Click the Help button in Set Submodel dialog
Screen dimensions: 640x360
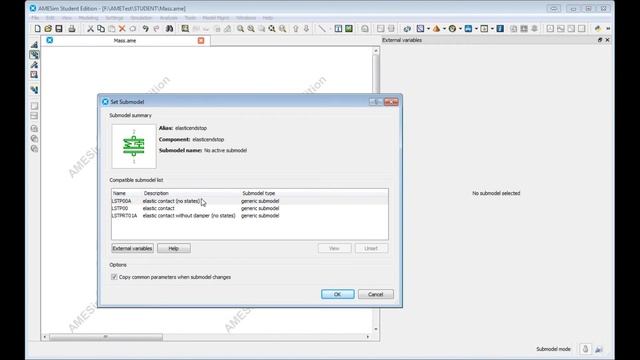tap(174, 248)
